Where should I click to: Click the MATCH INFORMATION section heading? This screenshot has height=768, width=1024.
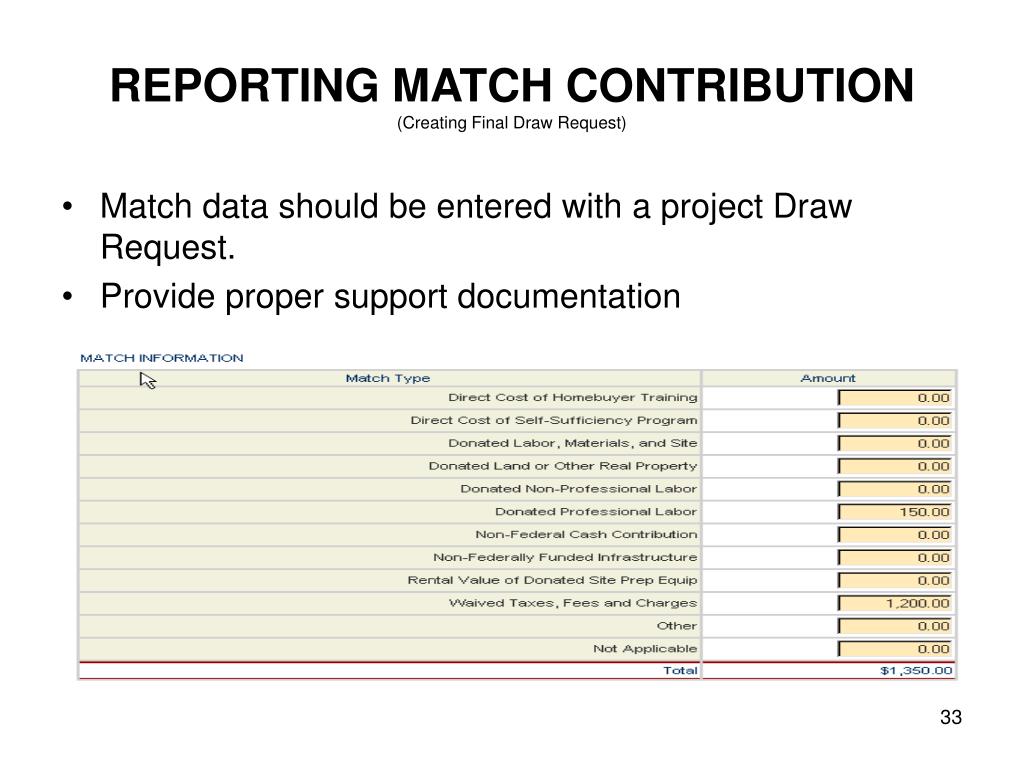(x=162, y=358)
